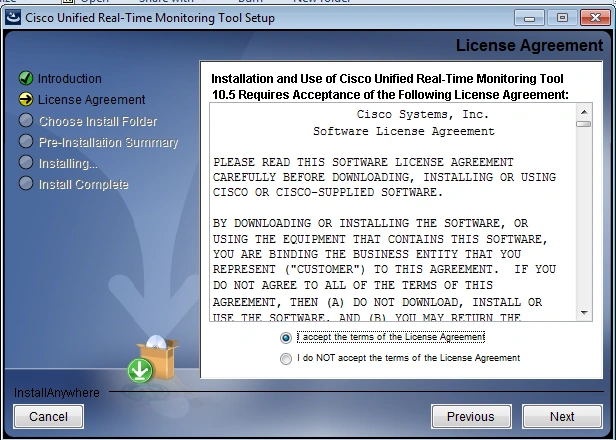Close the setup window

[x=595, y=18]
